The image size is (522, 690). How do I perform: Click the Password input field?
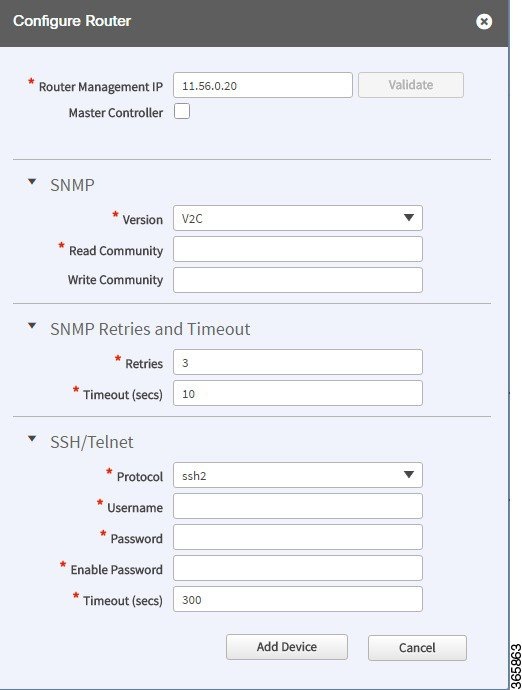click(298, 537)
